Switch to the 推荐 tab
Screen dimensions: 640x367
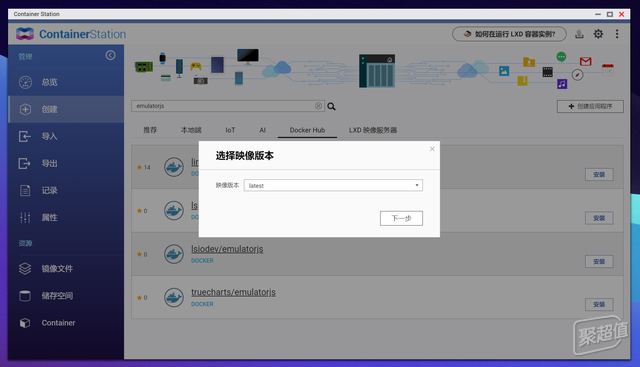click(150, 130)
